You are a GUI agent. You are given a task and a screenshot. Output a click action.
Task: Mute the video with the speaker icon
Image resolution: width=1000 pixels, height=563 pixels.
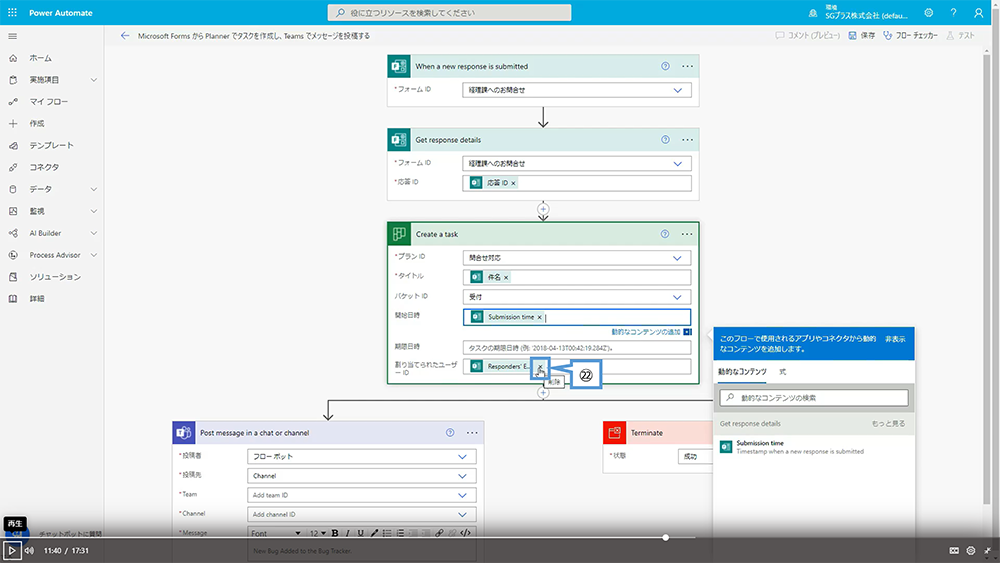[29, 550]
